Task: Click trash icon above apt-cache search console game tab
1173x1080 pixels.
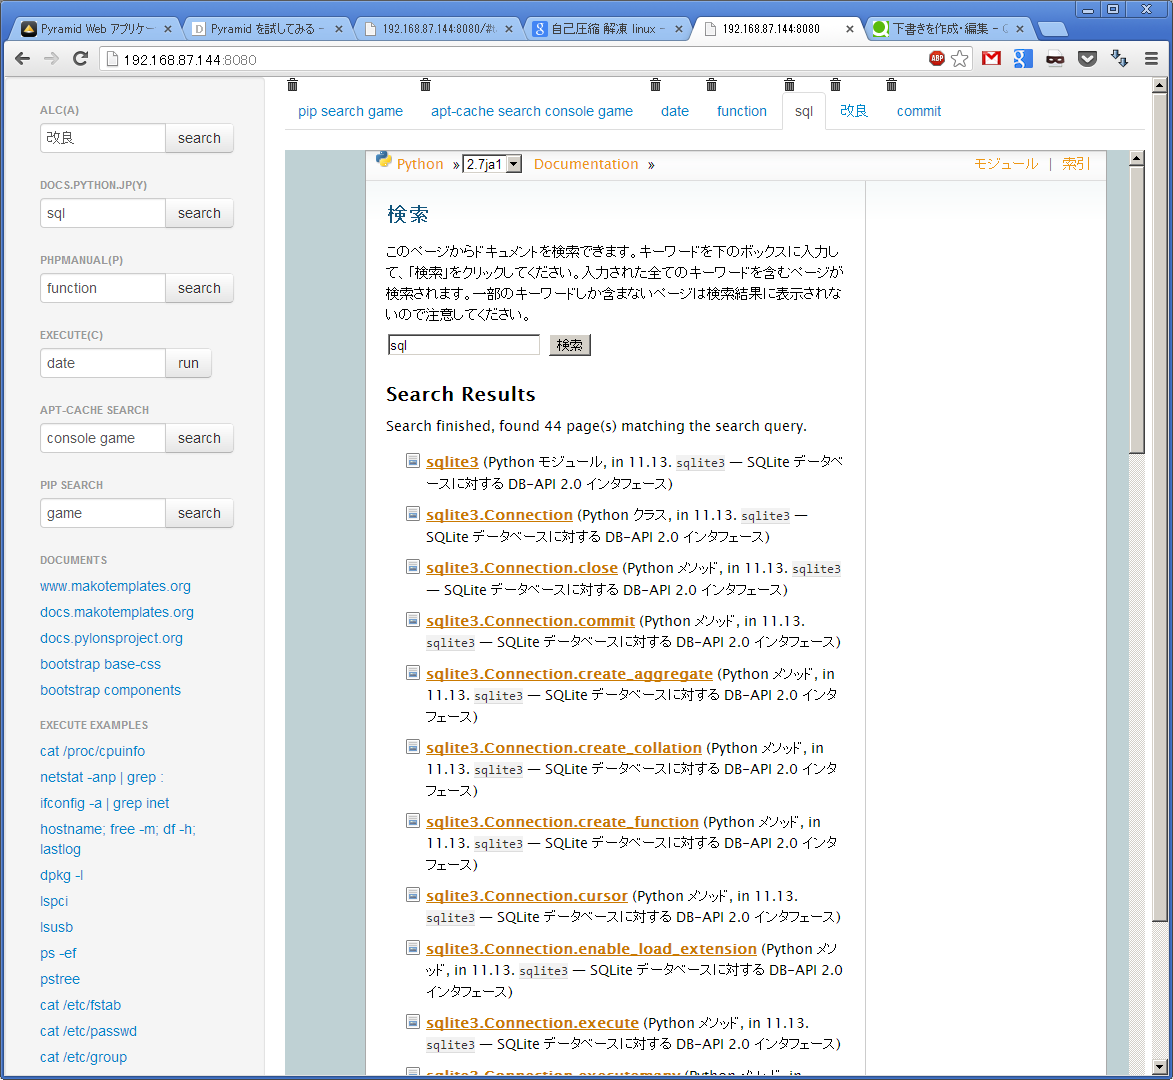Action: pyautogui.click(x=426, y=85)
